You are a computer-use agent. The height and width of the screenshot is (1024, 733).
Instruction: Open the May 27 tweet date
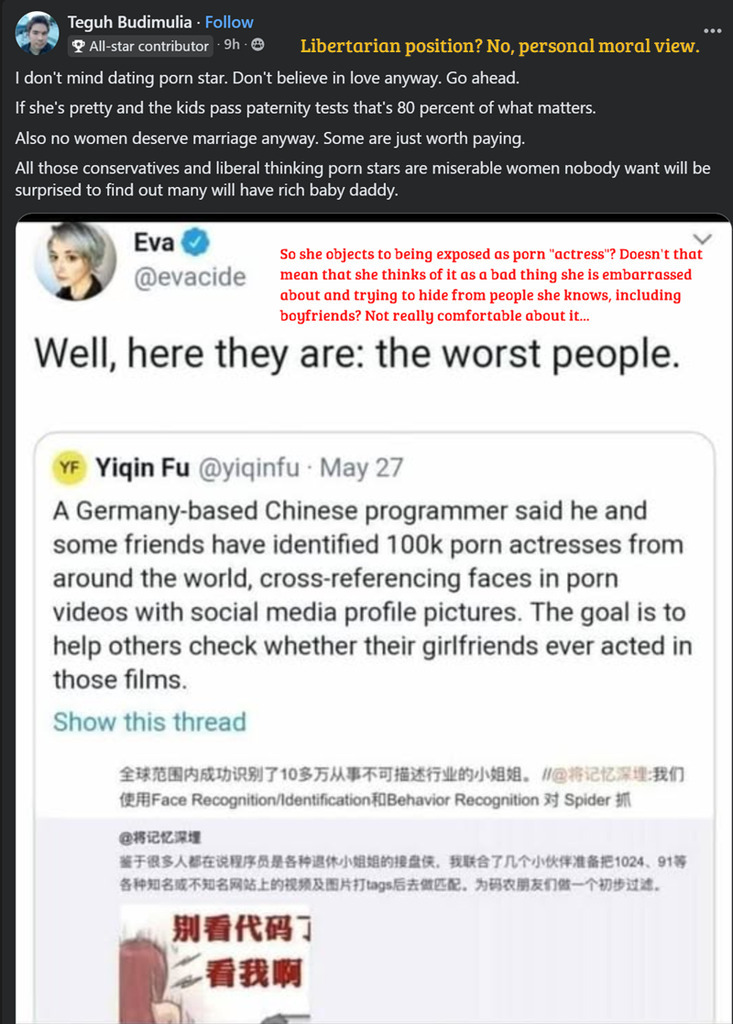361,468
